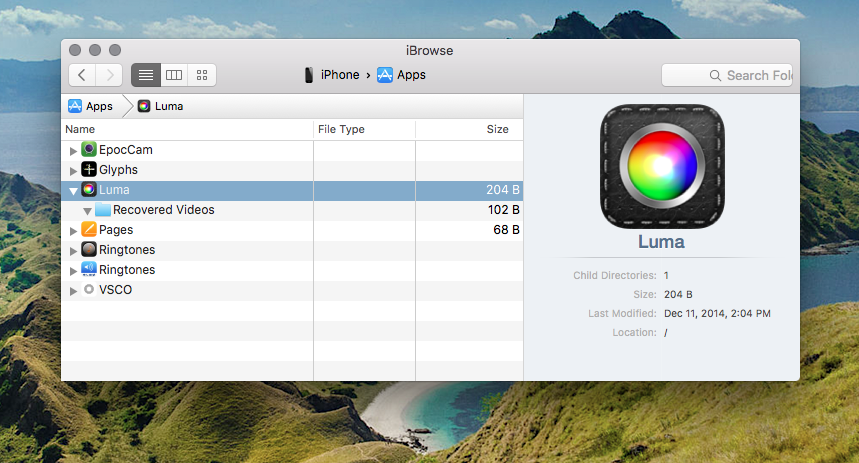Click the Last Modified date Dec 11, 2014

click(x=717, y=313)
